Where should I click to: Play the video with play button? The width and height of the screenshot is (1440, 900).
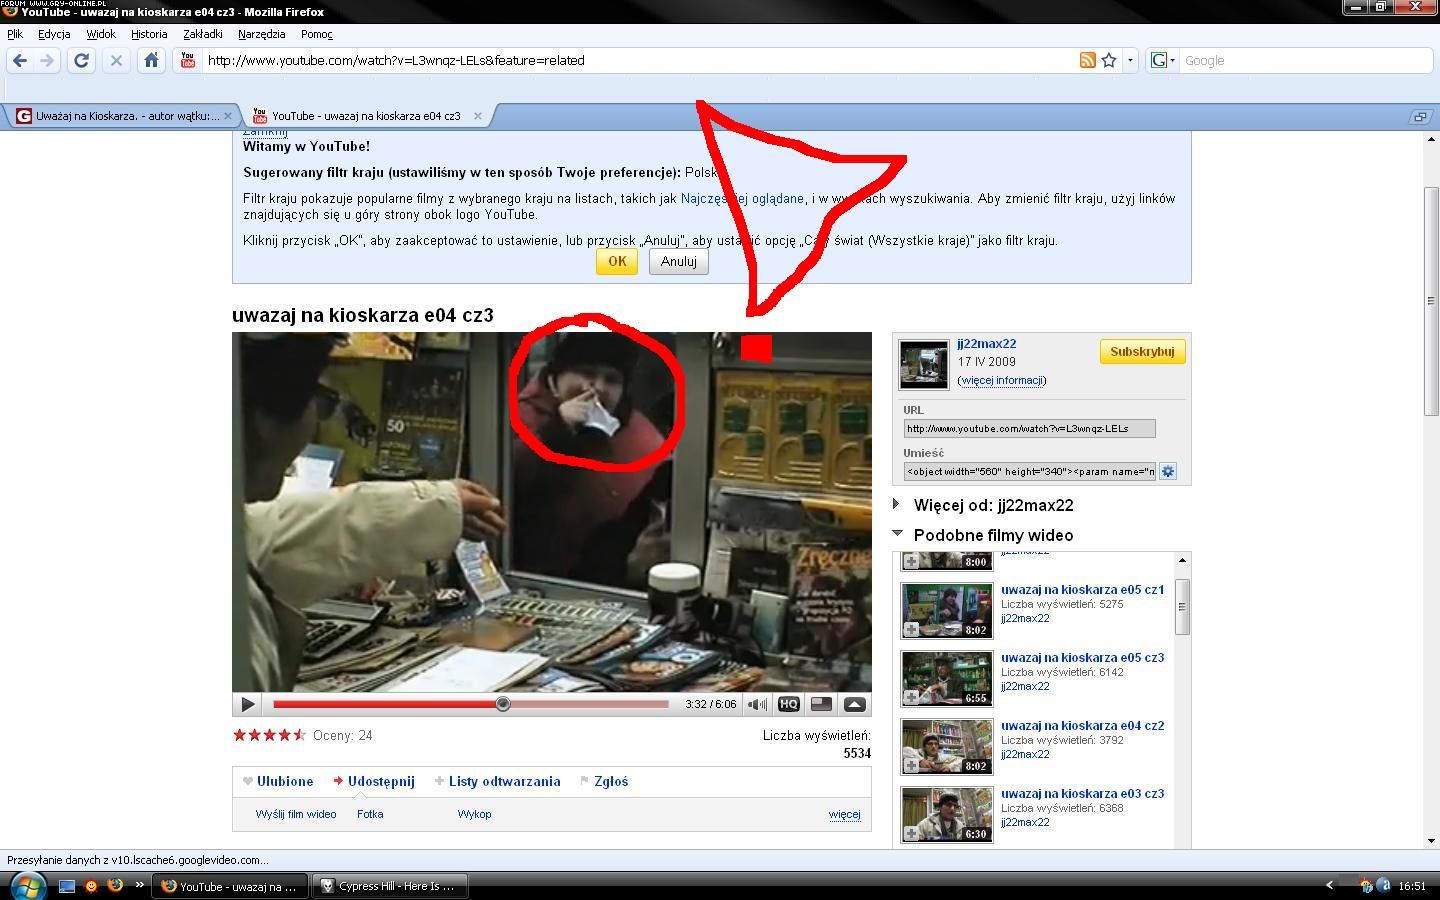248,704
